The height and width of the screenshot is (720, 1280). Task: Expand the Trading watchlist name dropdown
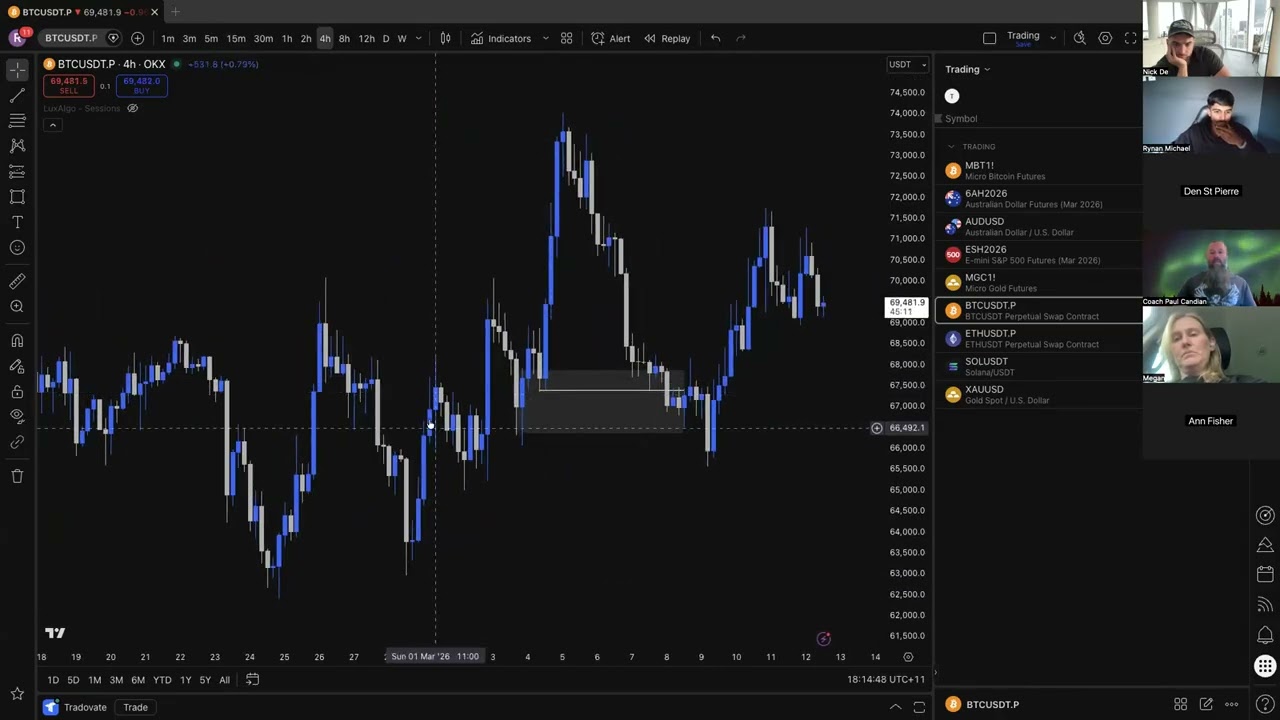(967, 69)
